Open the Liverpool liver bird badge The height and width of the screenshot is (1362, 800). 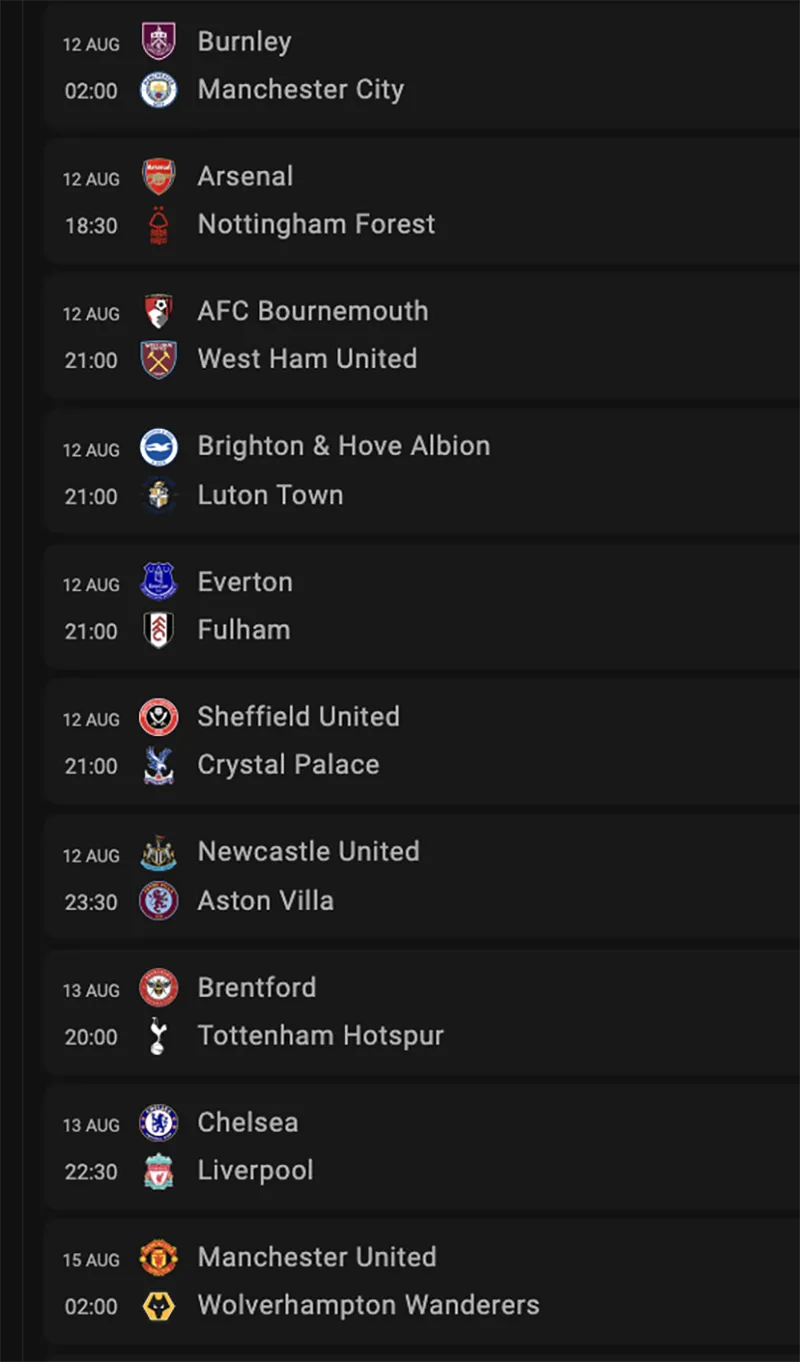tap(159, 1170)
